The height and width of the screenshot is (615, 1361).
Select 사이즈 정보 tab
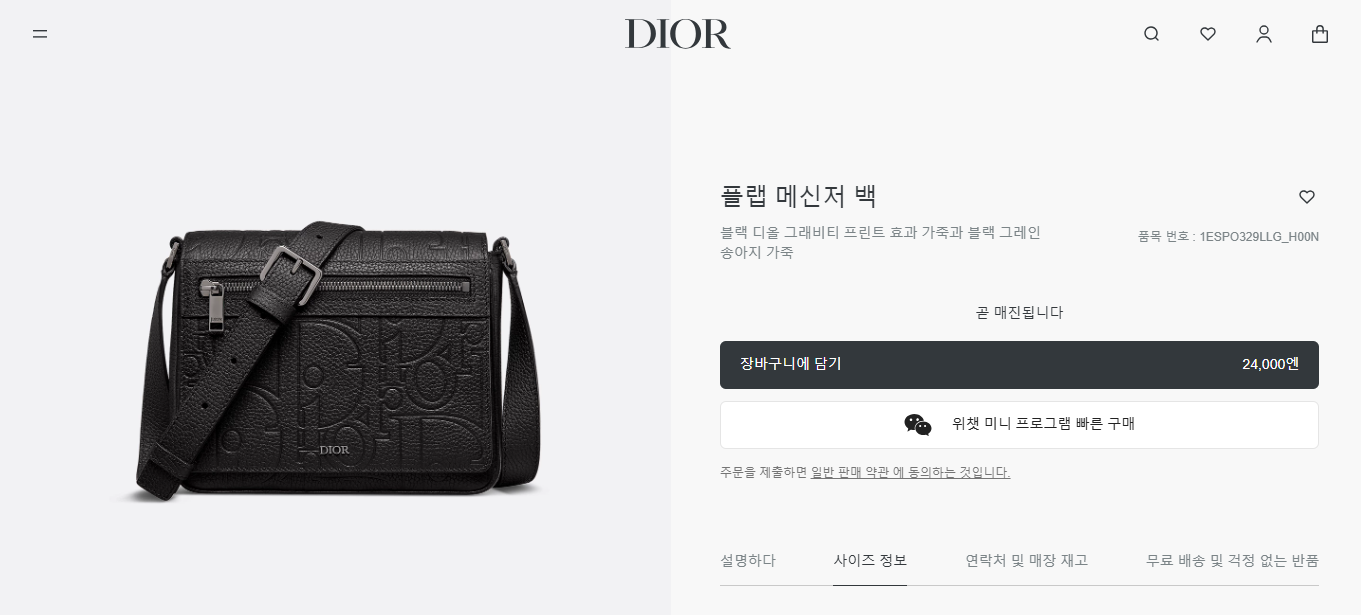coord(870,561)
